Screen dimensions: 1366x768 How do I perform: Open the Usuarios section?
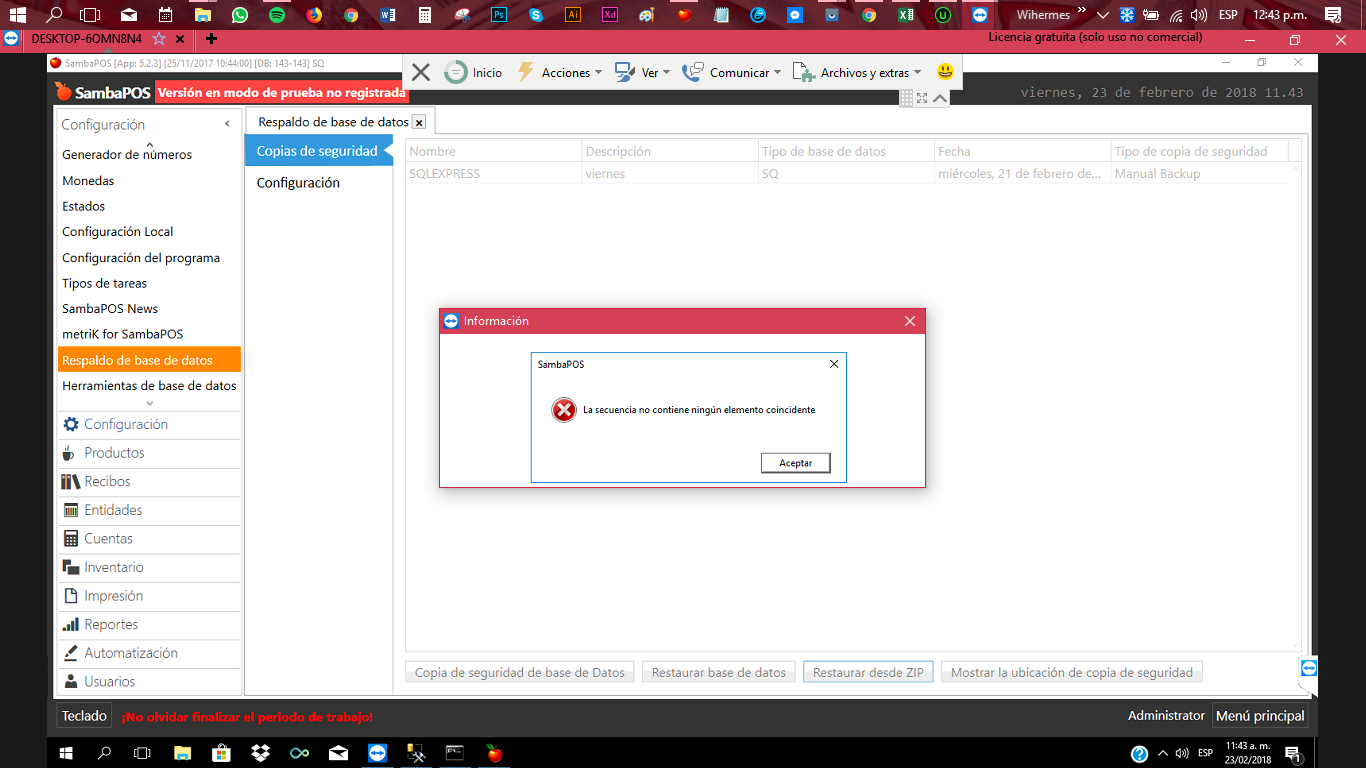click(149, 681)
